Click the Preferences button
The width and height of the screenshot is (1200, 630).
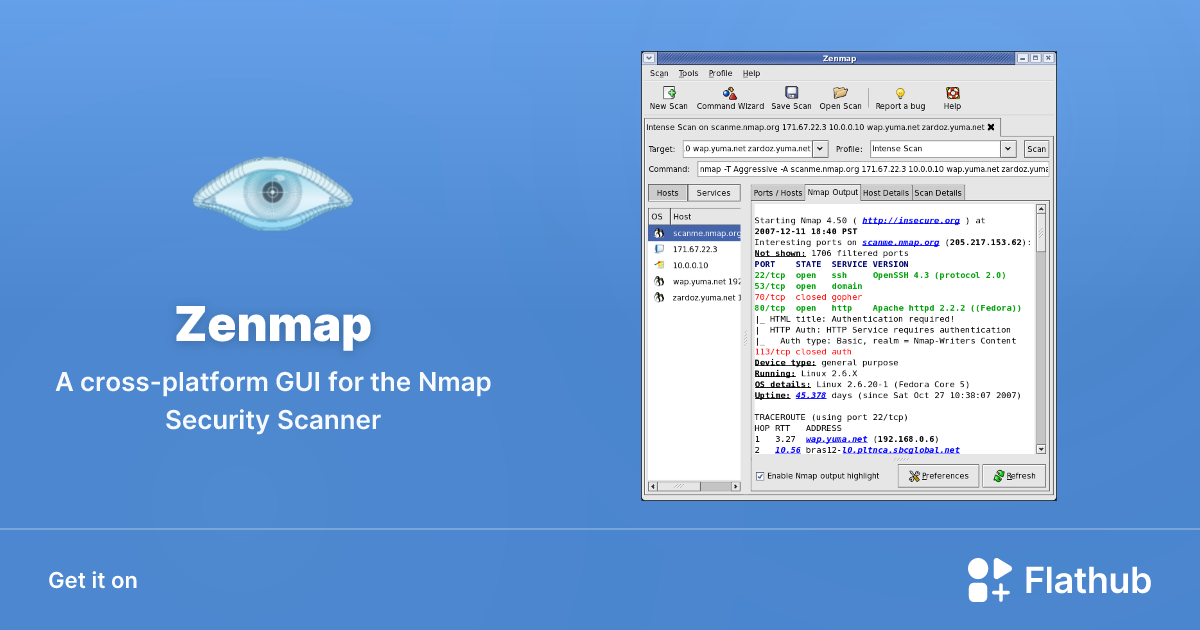[x=938, y=476]
